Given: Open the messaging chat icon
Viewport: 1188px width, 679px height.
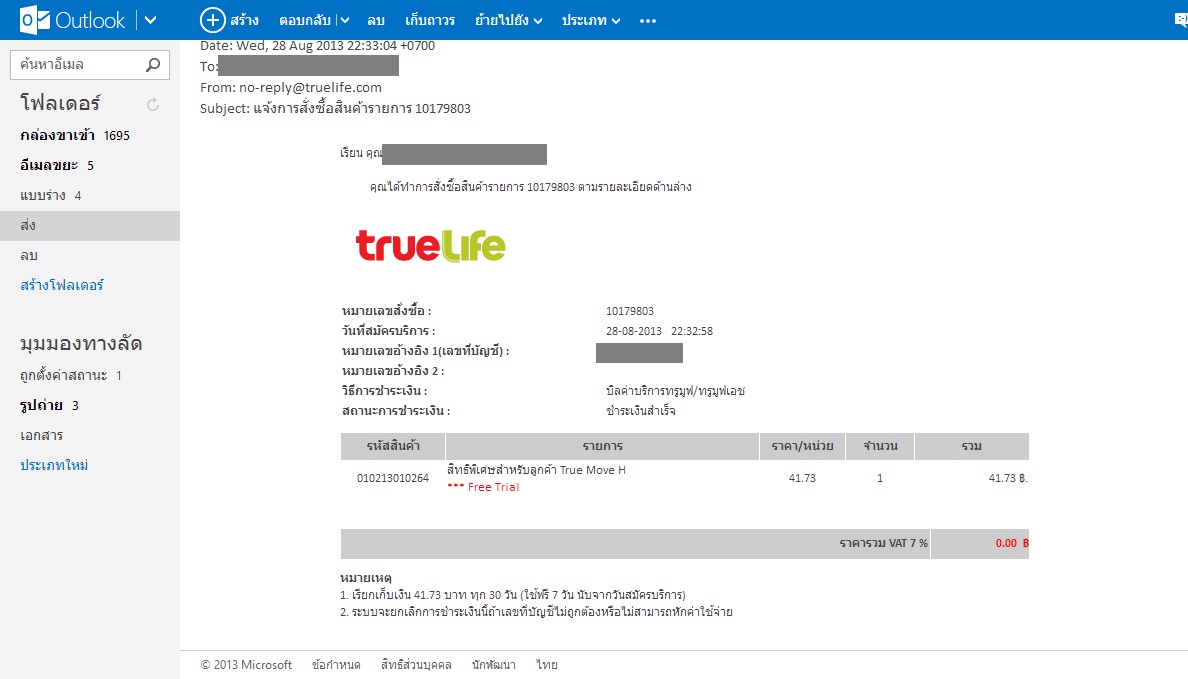Looking at the screenshot, I should point(1180,20).
